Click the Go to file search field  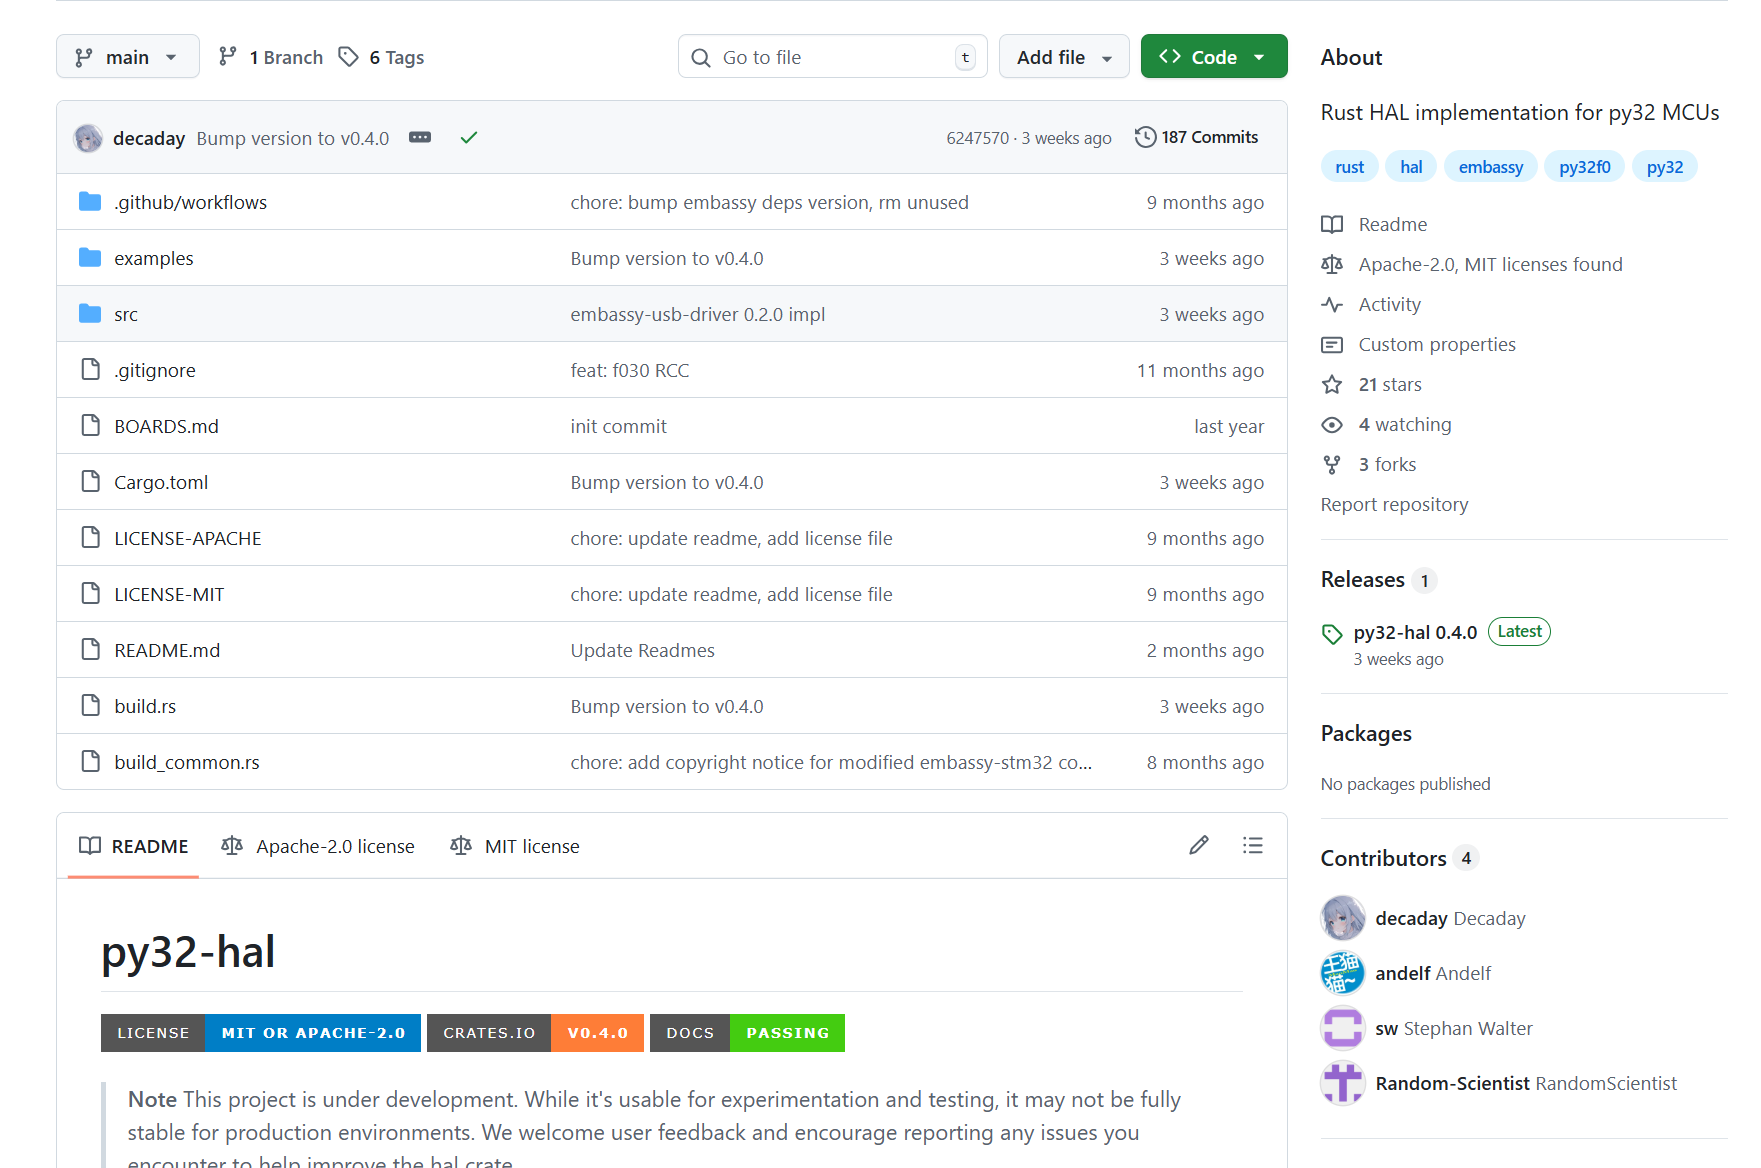(x=832, y=57)
